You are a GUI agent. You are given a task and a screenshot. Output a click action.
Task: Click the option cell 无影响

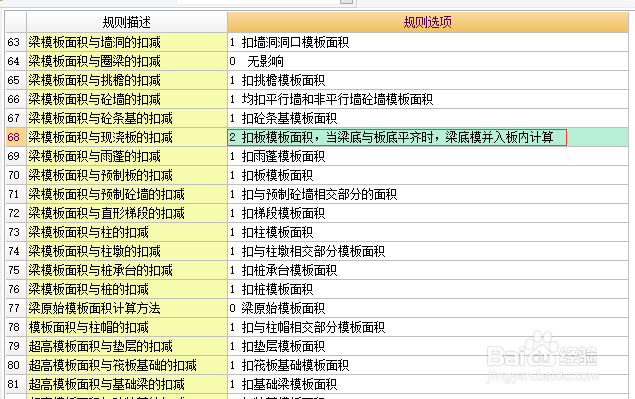point(428,61)
